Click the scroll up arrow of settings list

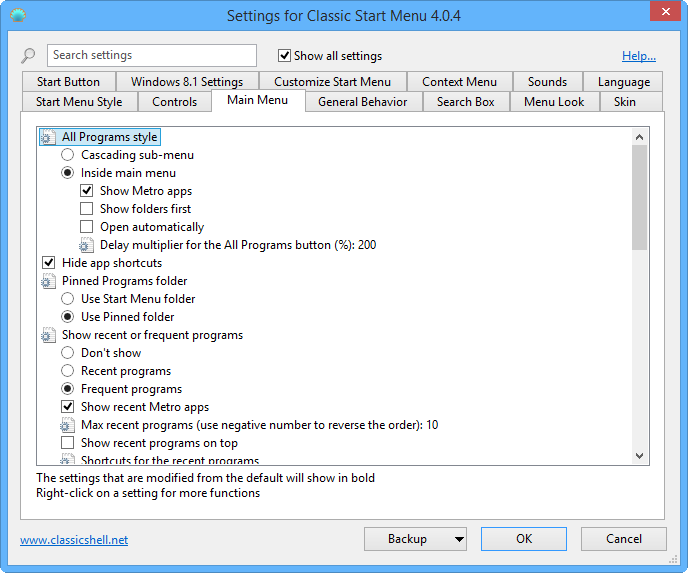pos(639,137)
